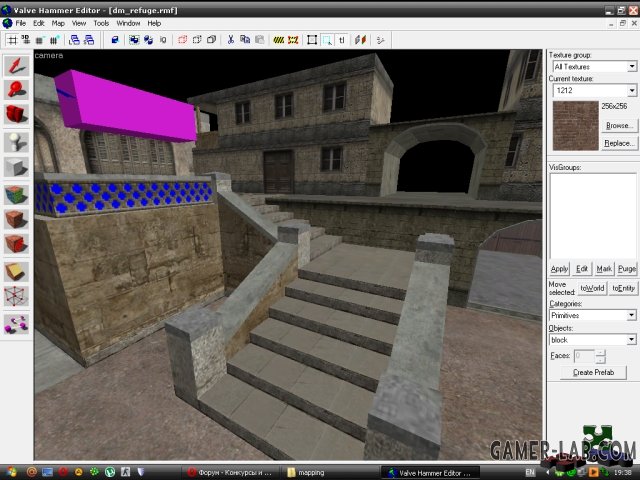The width and height of the screenshot is (640, 480).
Task: Click the Faces number input field
Action: pos(584,356)
